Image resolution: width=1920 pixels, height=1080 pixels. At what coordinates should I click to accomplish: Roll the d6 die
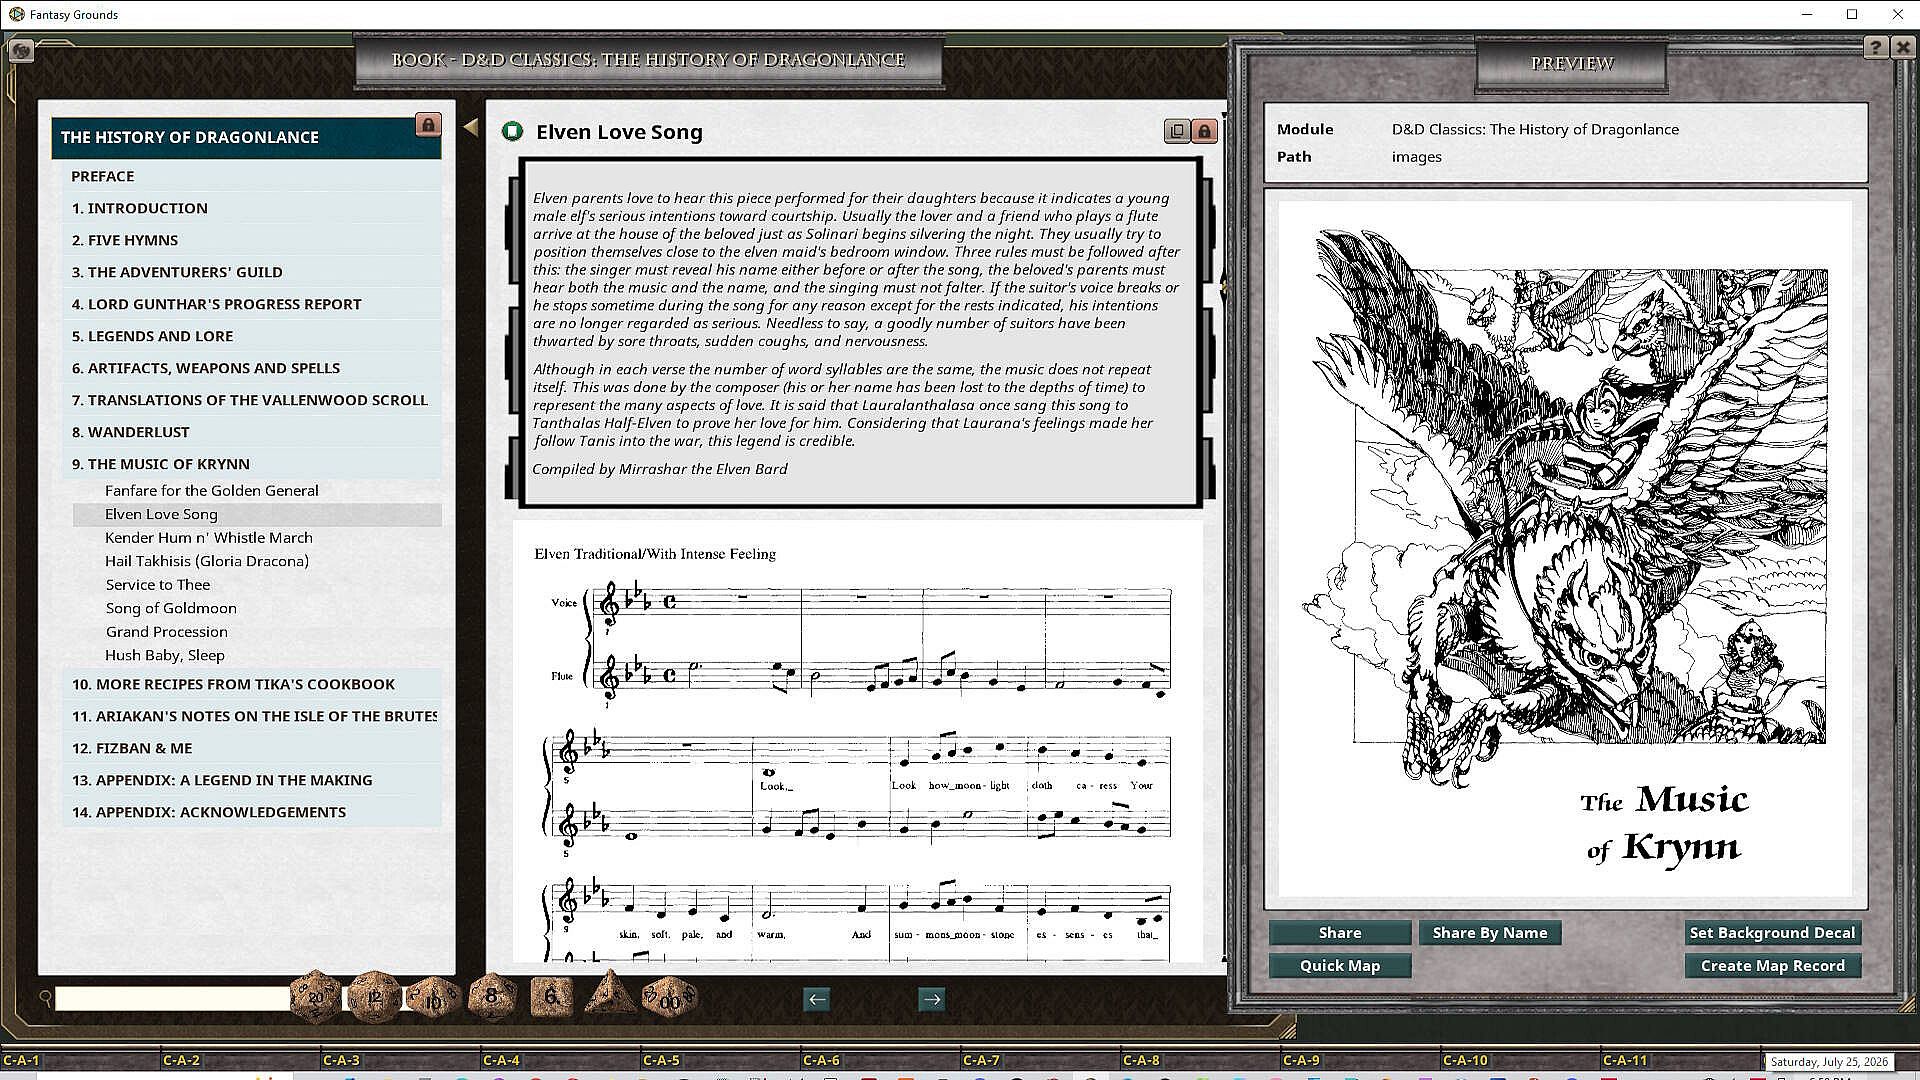click(x=551, y=996)
